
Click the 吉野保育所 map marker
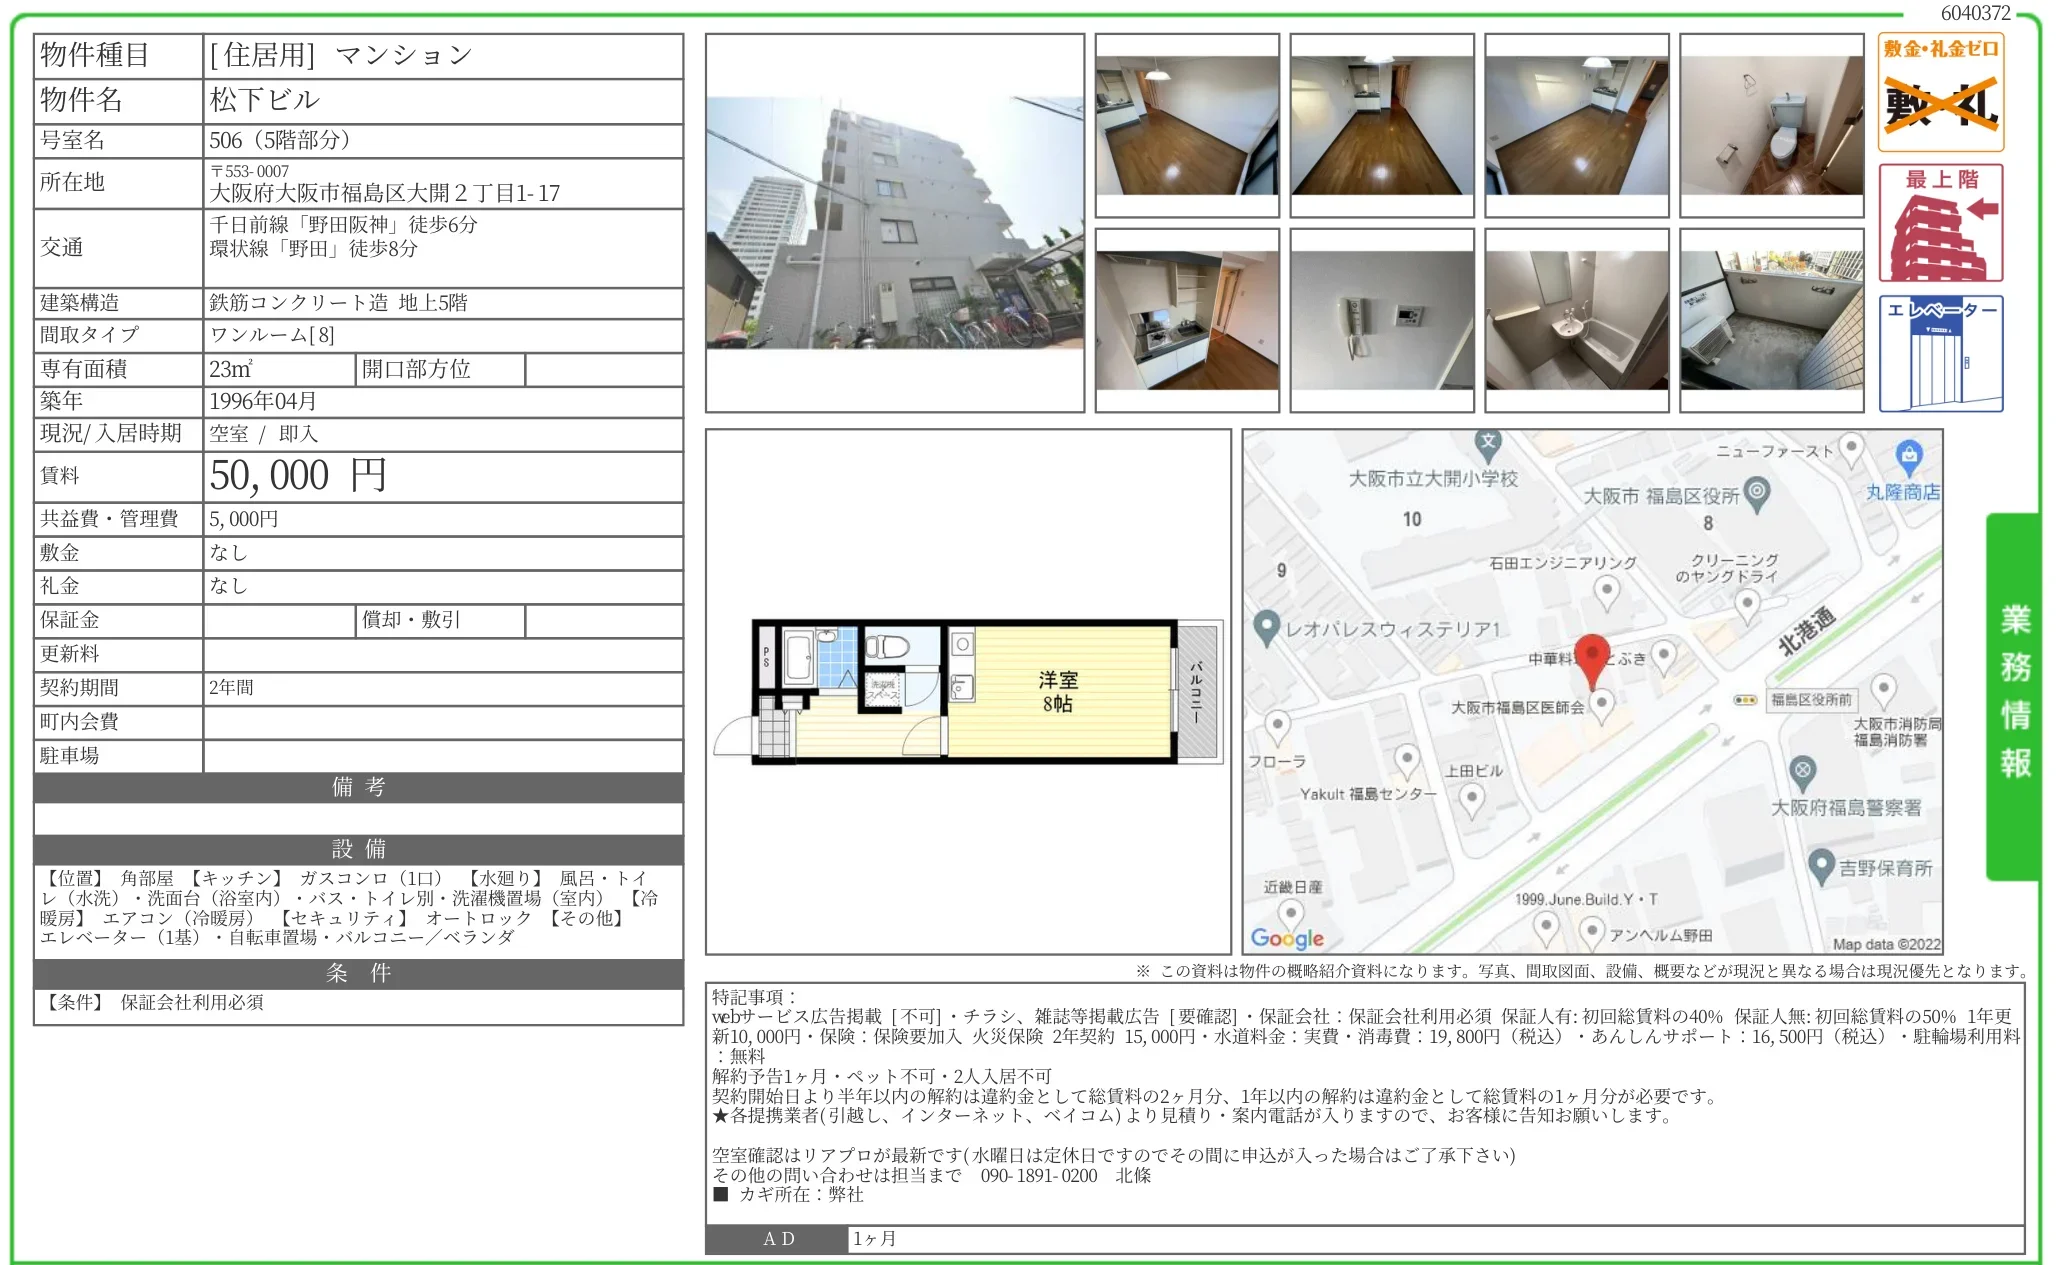pyautogui.click(x=1821, y=865)
